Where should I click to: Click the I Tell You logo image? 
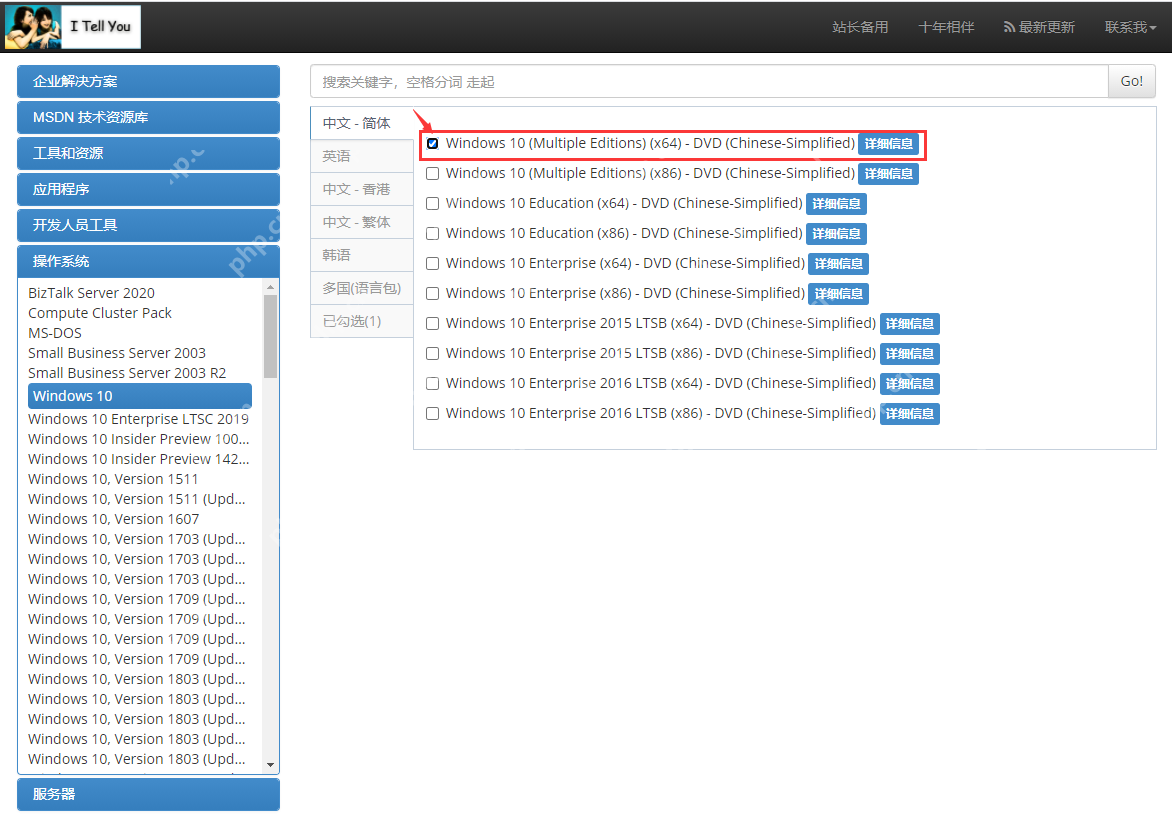tap(73, 27)
